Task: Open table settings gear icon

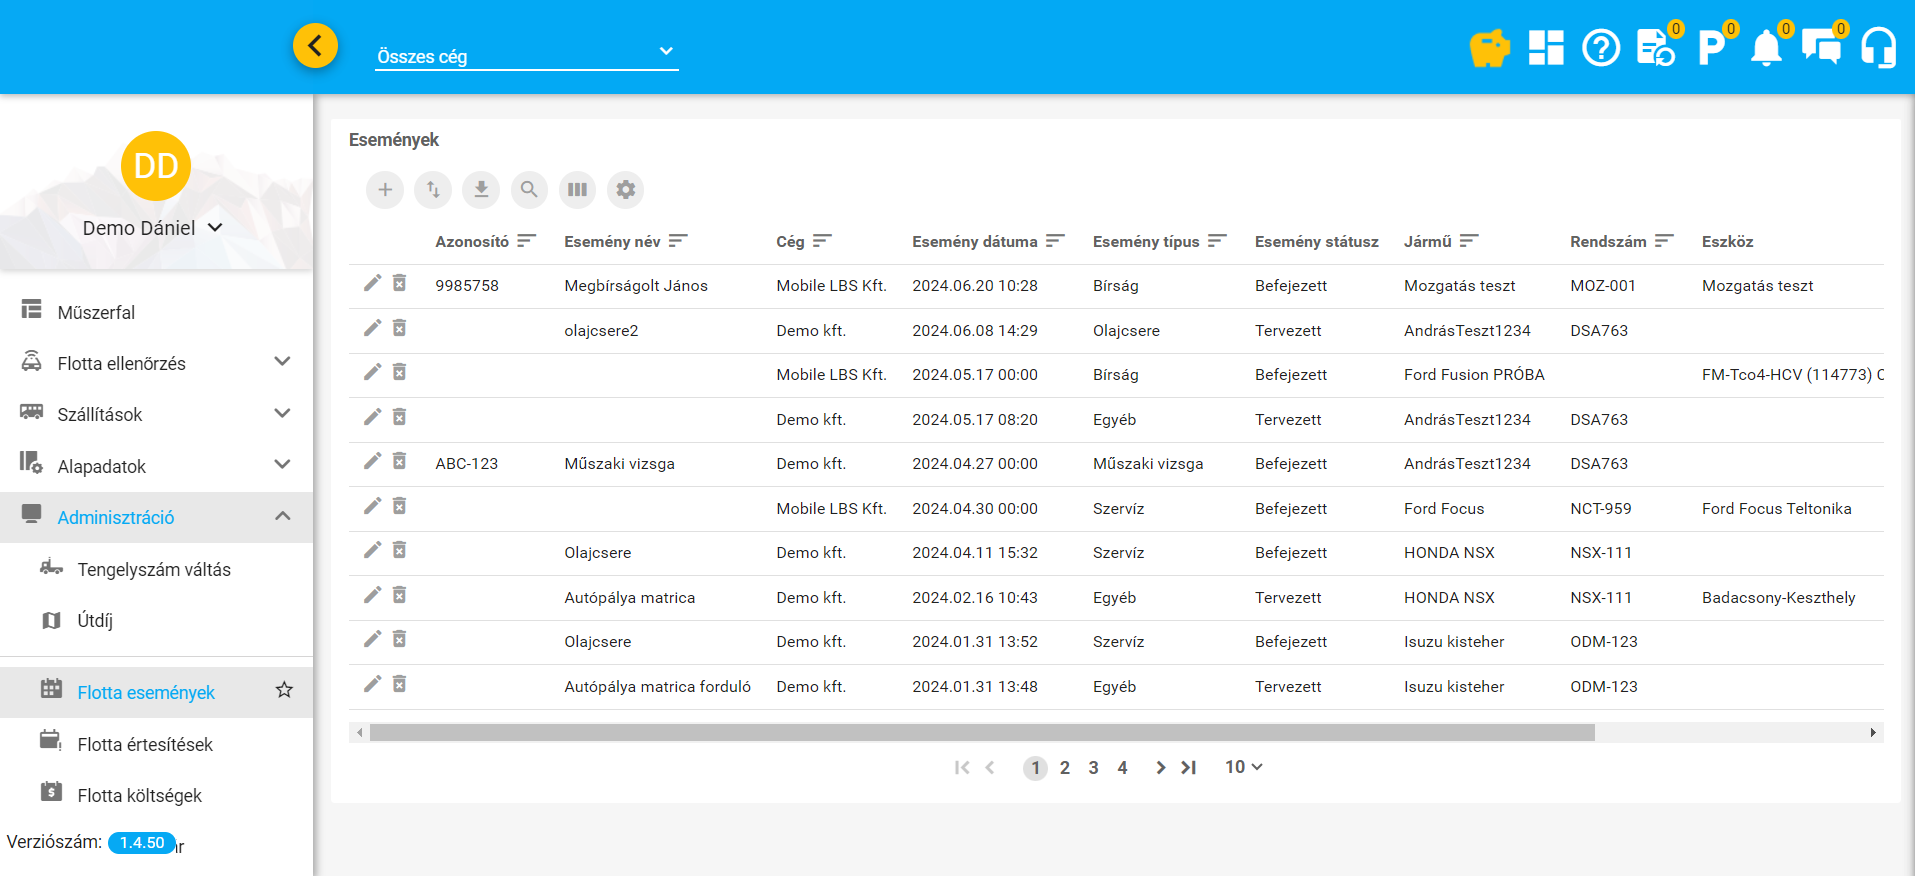Action: (625, 189)
